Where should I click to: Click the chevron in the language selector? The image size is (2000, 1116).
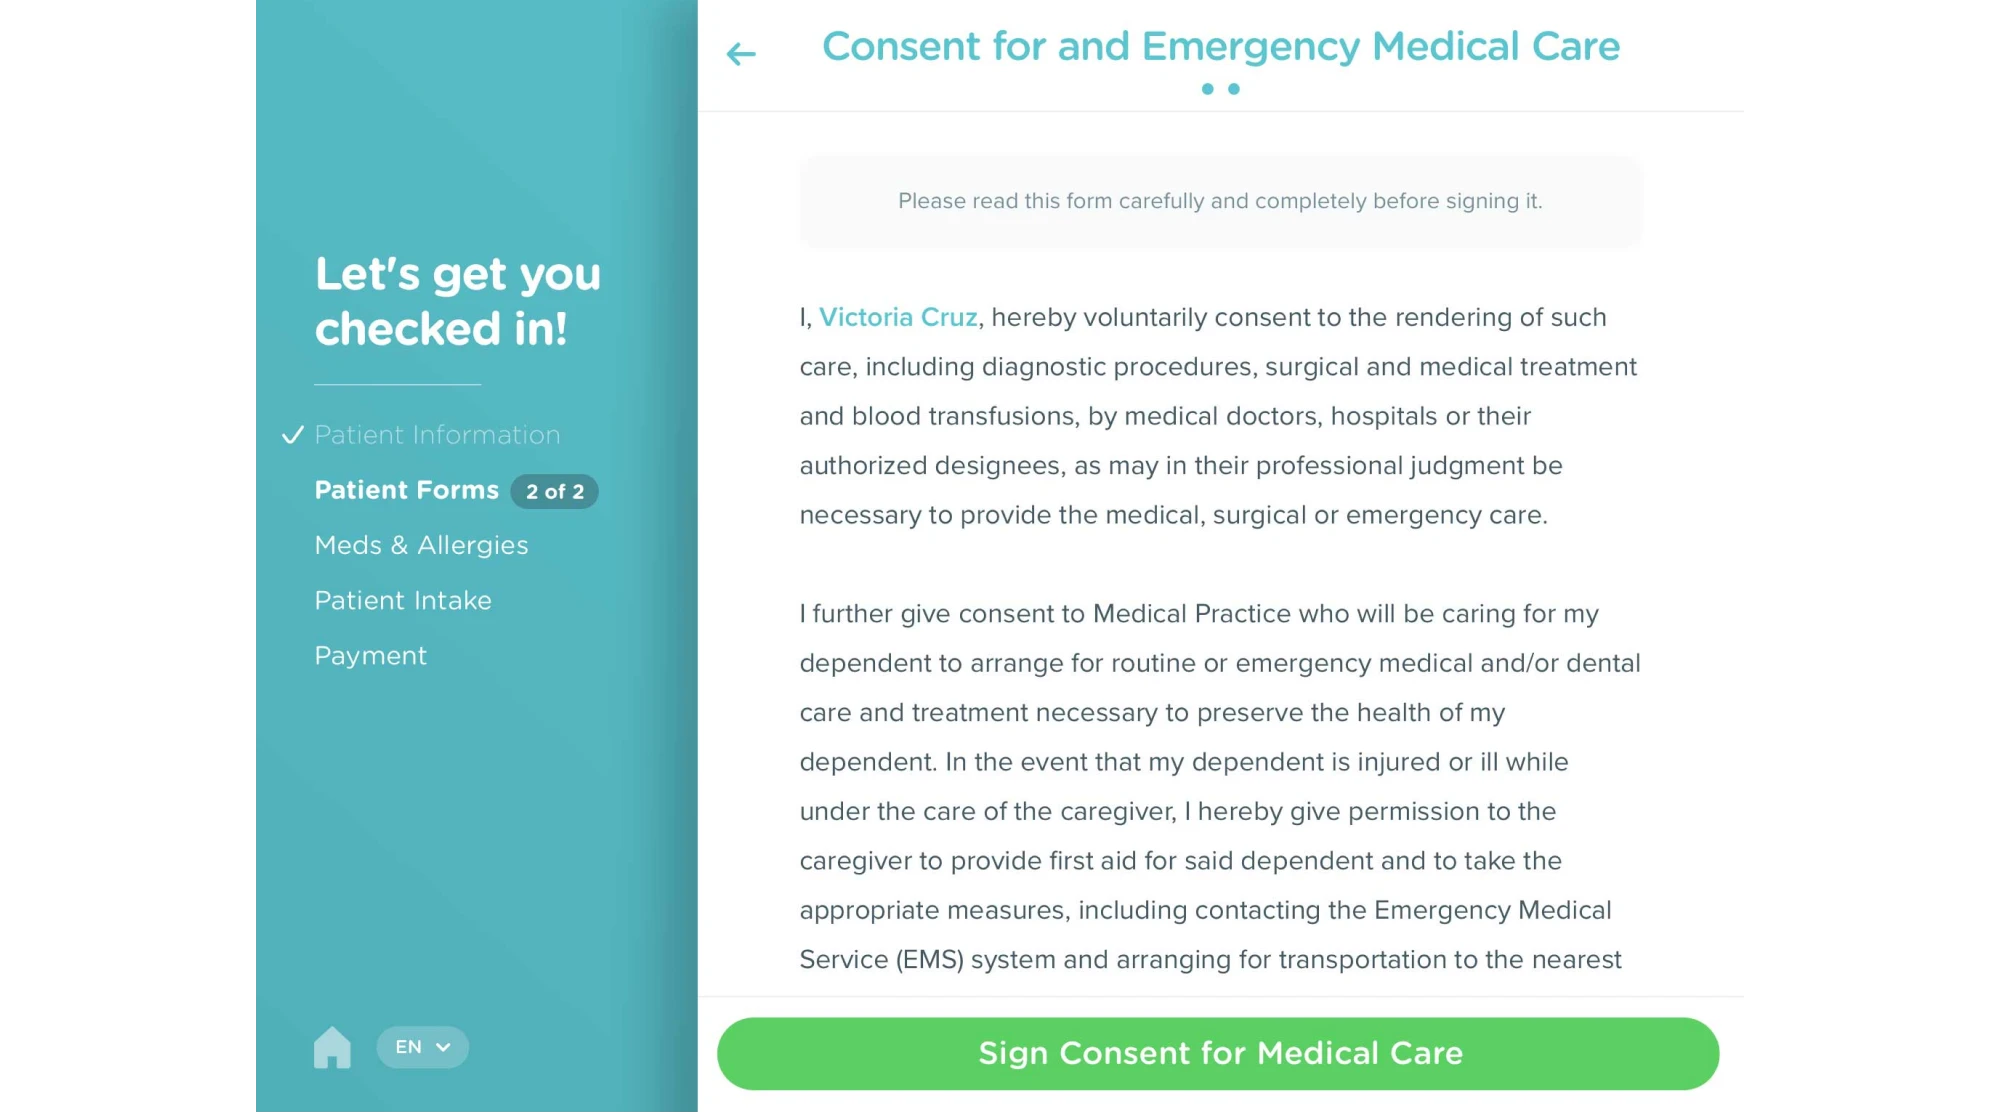(x=444, y=1047)
